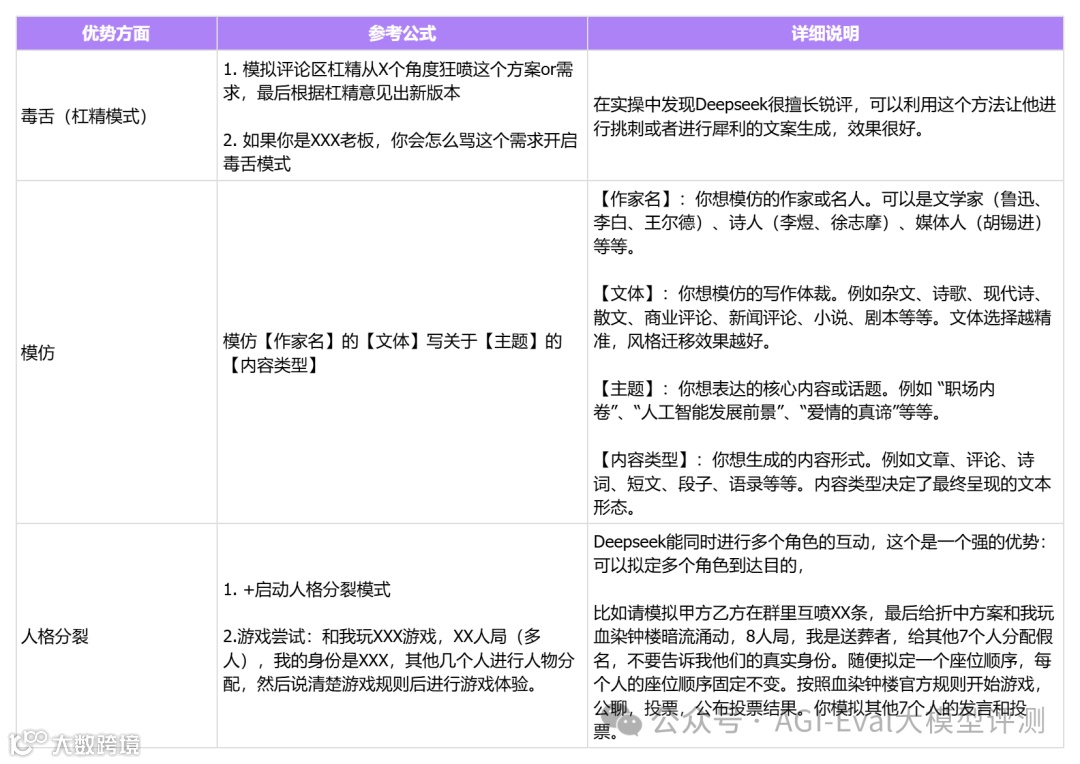Image resolution: width=1080 pixels, height=764 pixels.
Task: Click the 参考公式 column header
Action: pyautogui.click(x=402, y=33)
